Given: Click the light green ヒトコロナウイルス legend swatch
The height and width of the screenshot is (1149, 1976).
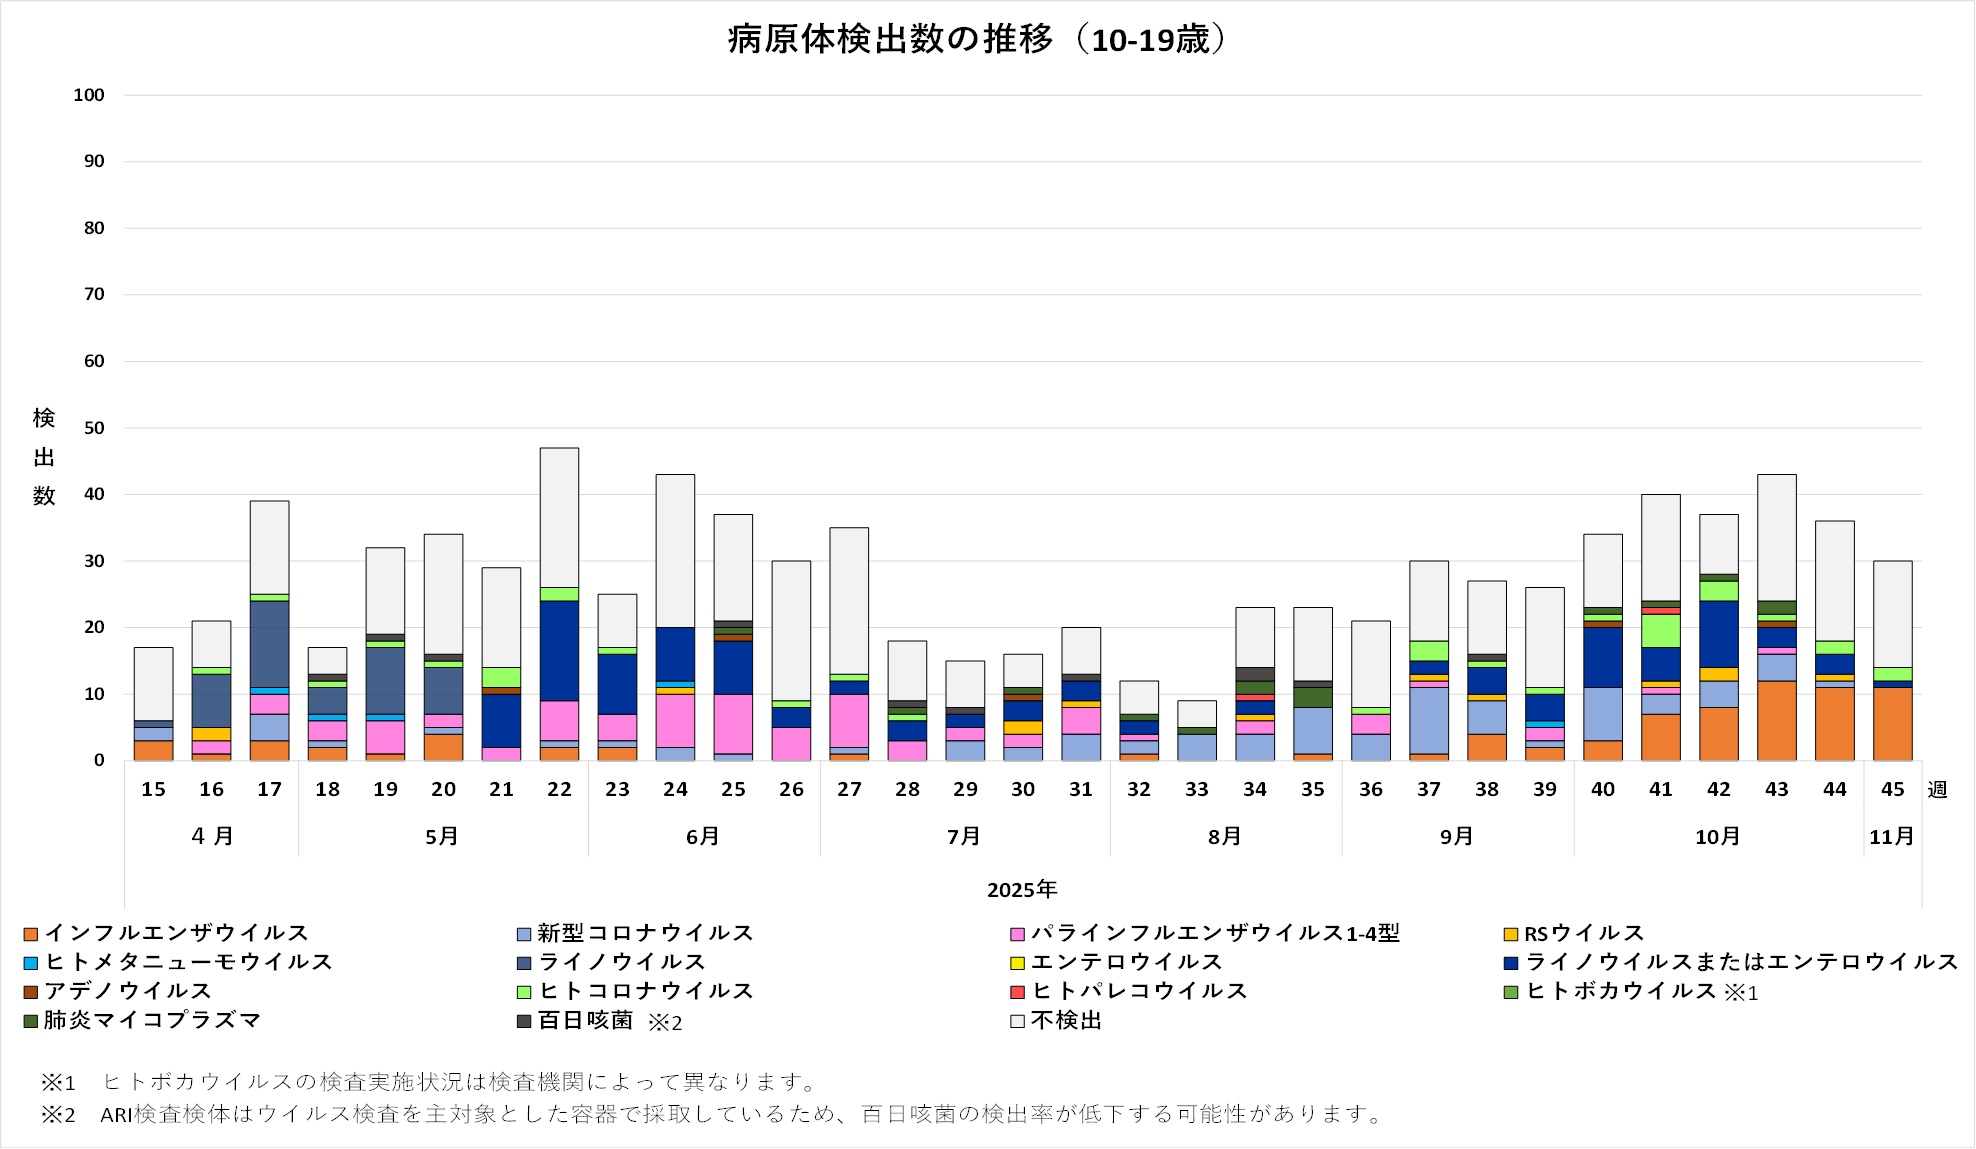Looking at the screenshot, I should click(x=523, y=992).
